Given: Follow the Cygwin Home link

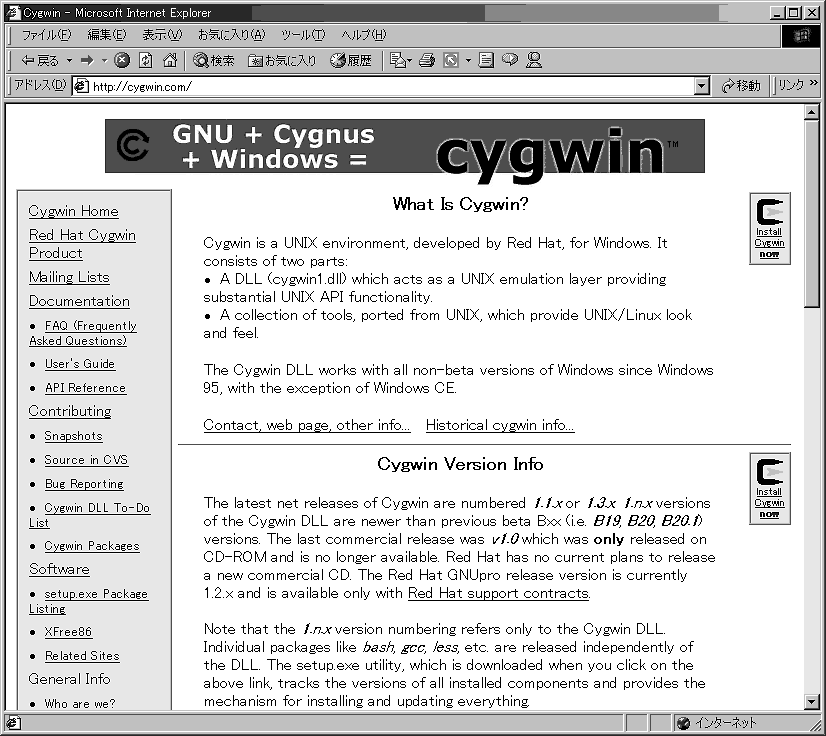Looking at the screenshot, I should tap(73, 211).
